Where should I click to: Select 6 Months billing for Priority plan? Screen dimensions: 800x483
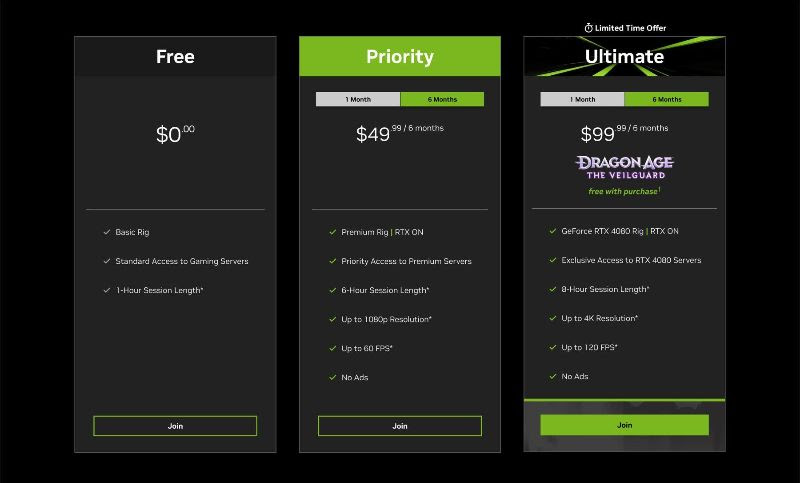(442, 99)
